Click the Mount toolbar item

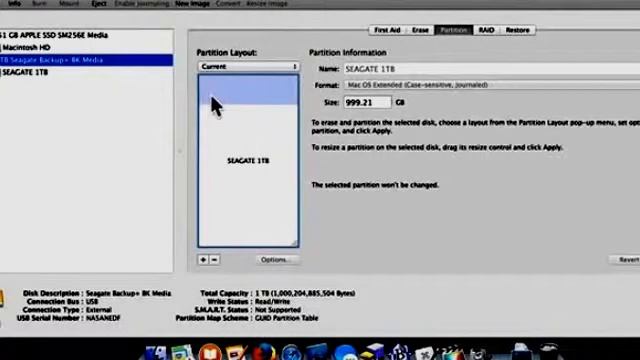69,4
